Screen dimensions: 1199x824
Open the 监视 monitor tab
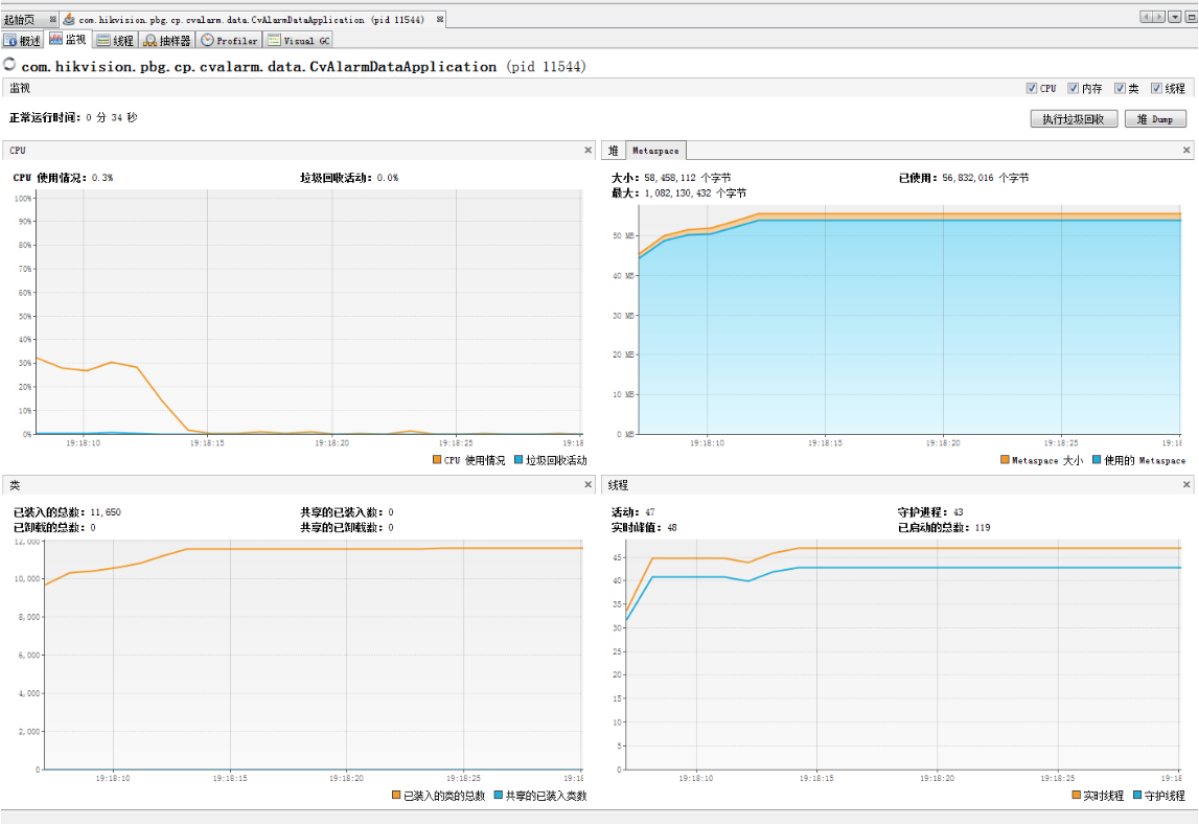pyautogui.click(x=68, y=40)
